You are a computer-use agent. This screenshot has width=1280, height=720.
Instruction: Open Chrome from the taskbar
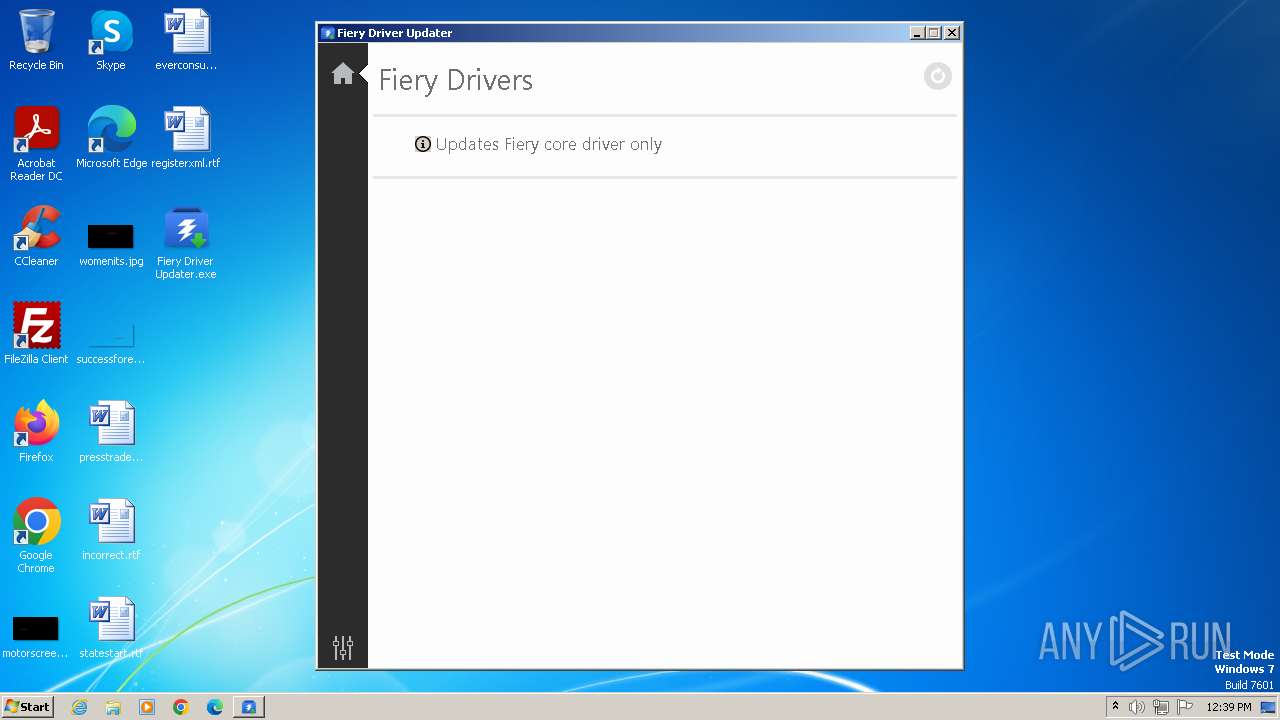181,707
